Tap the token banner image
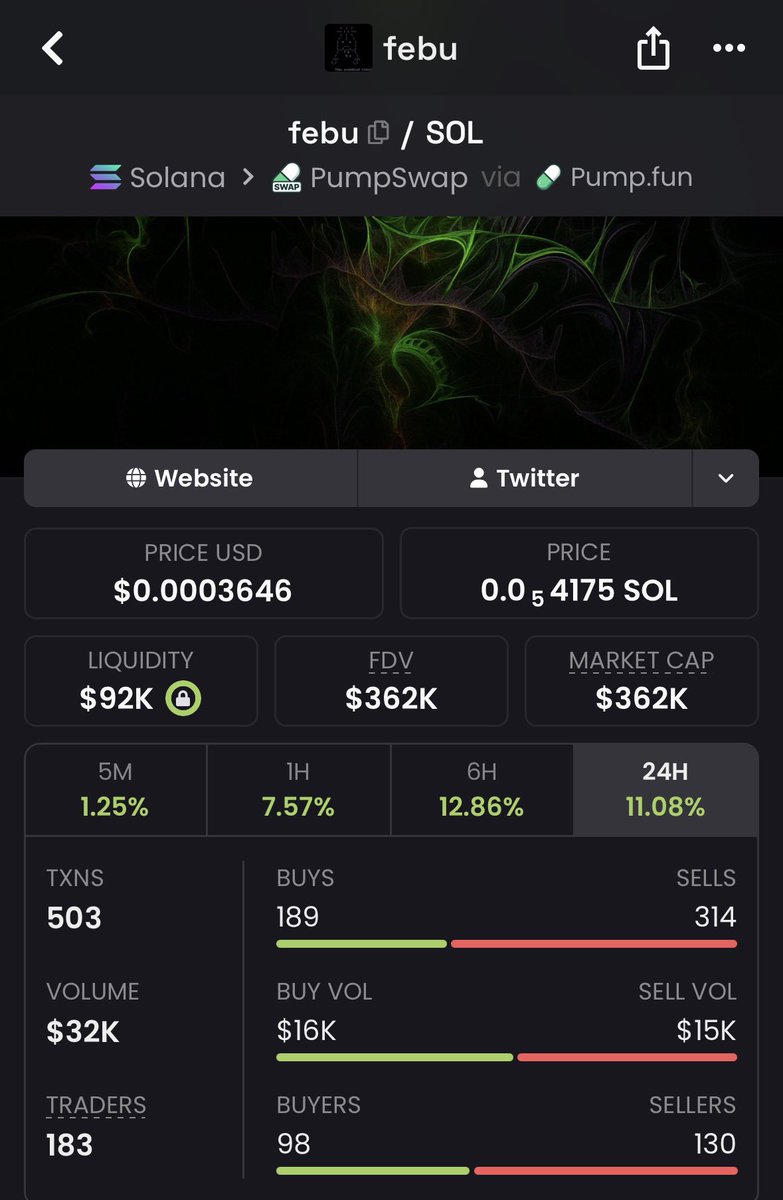Image resolution: width=783 pixels, height=1200 pixels. pos(391,332)
